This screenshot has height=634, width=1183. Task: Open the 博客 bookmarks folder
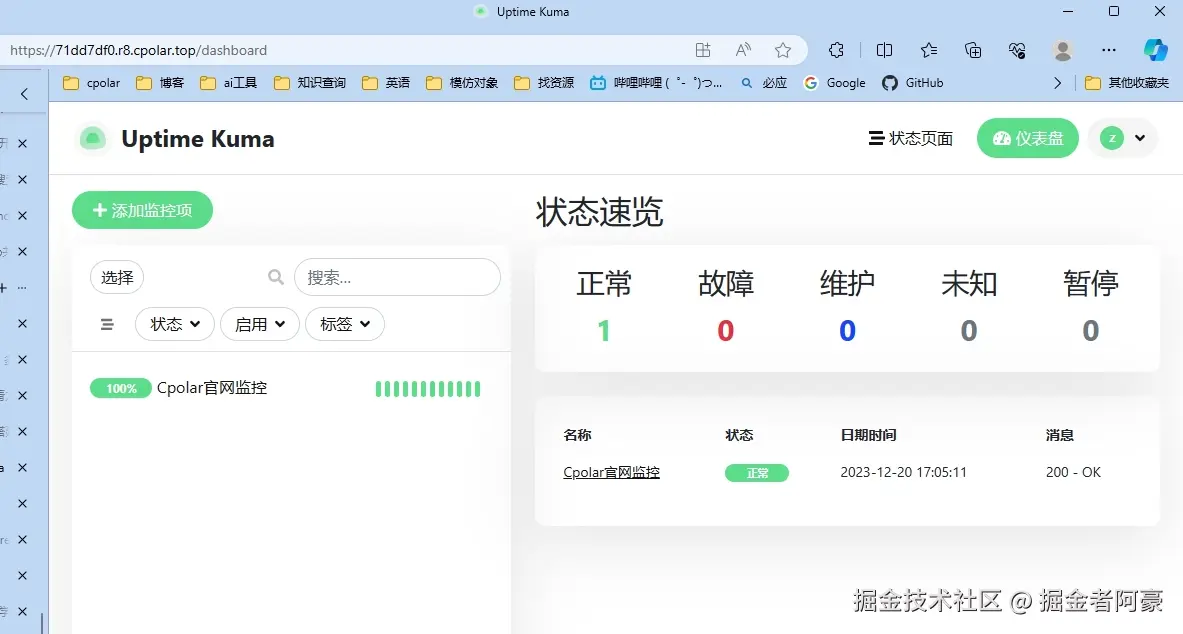[x=160, y=83]
